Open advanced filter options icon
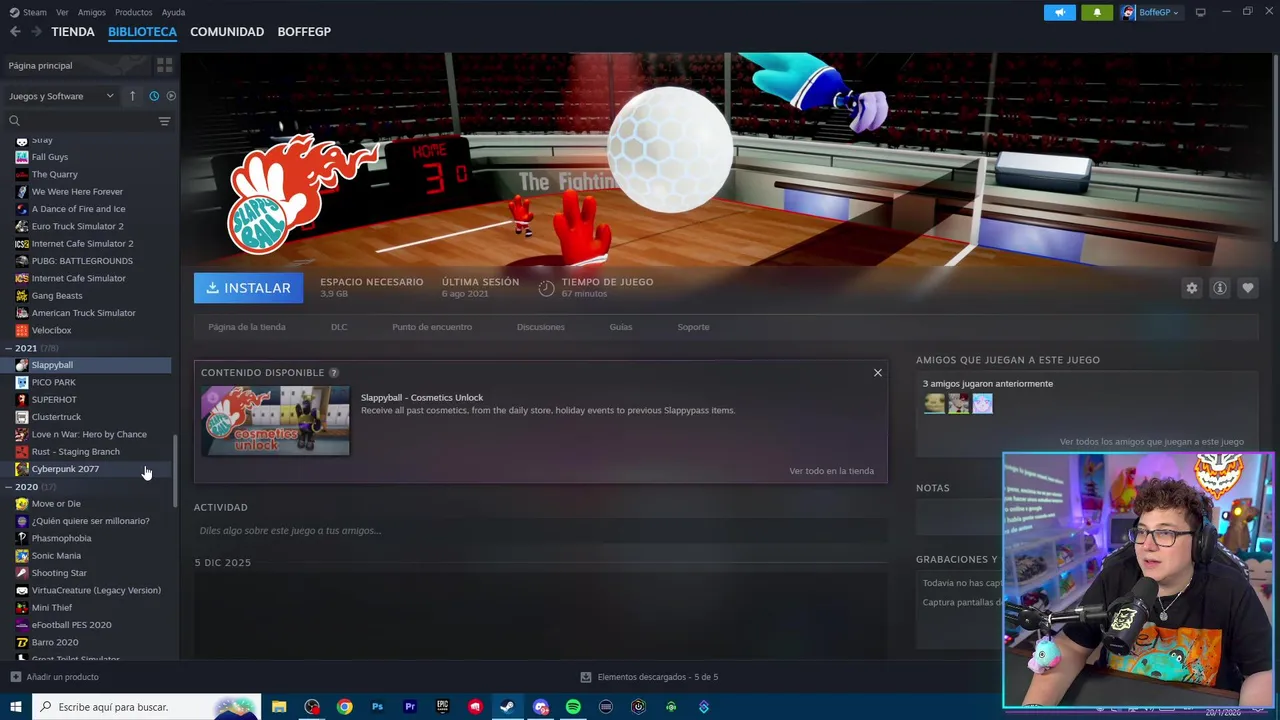This screenshot has width=1280, height=720. [x=164, y=121]
